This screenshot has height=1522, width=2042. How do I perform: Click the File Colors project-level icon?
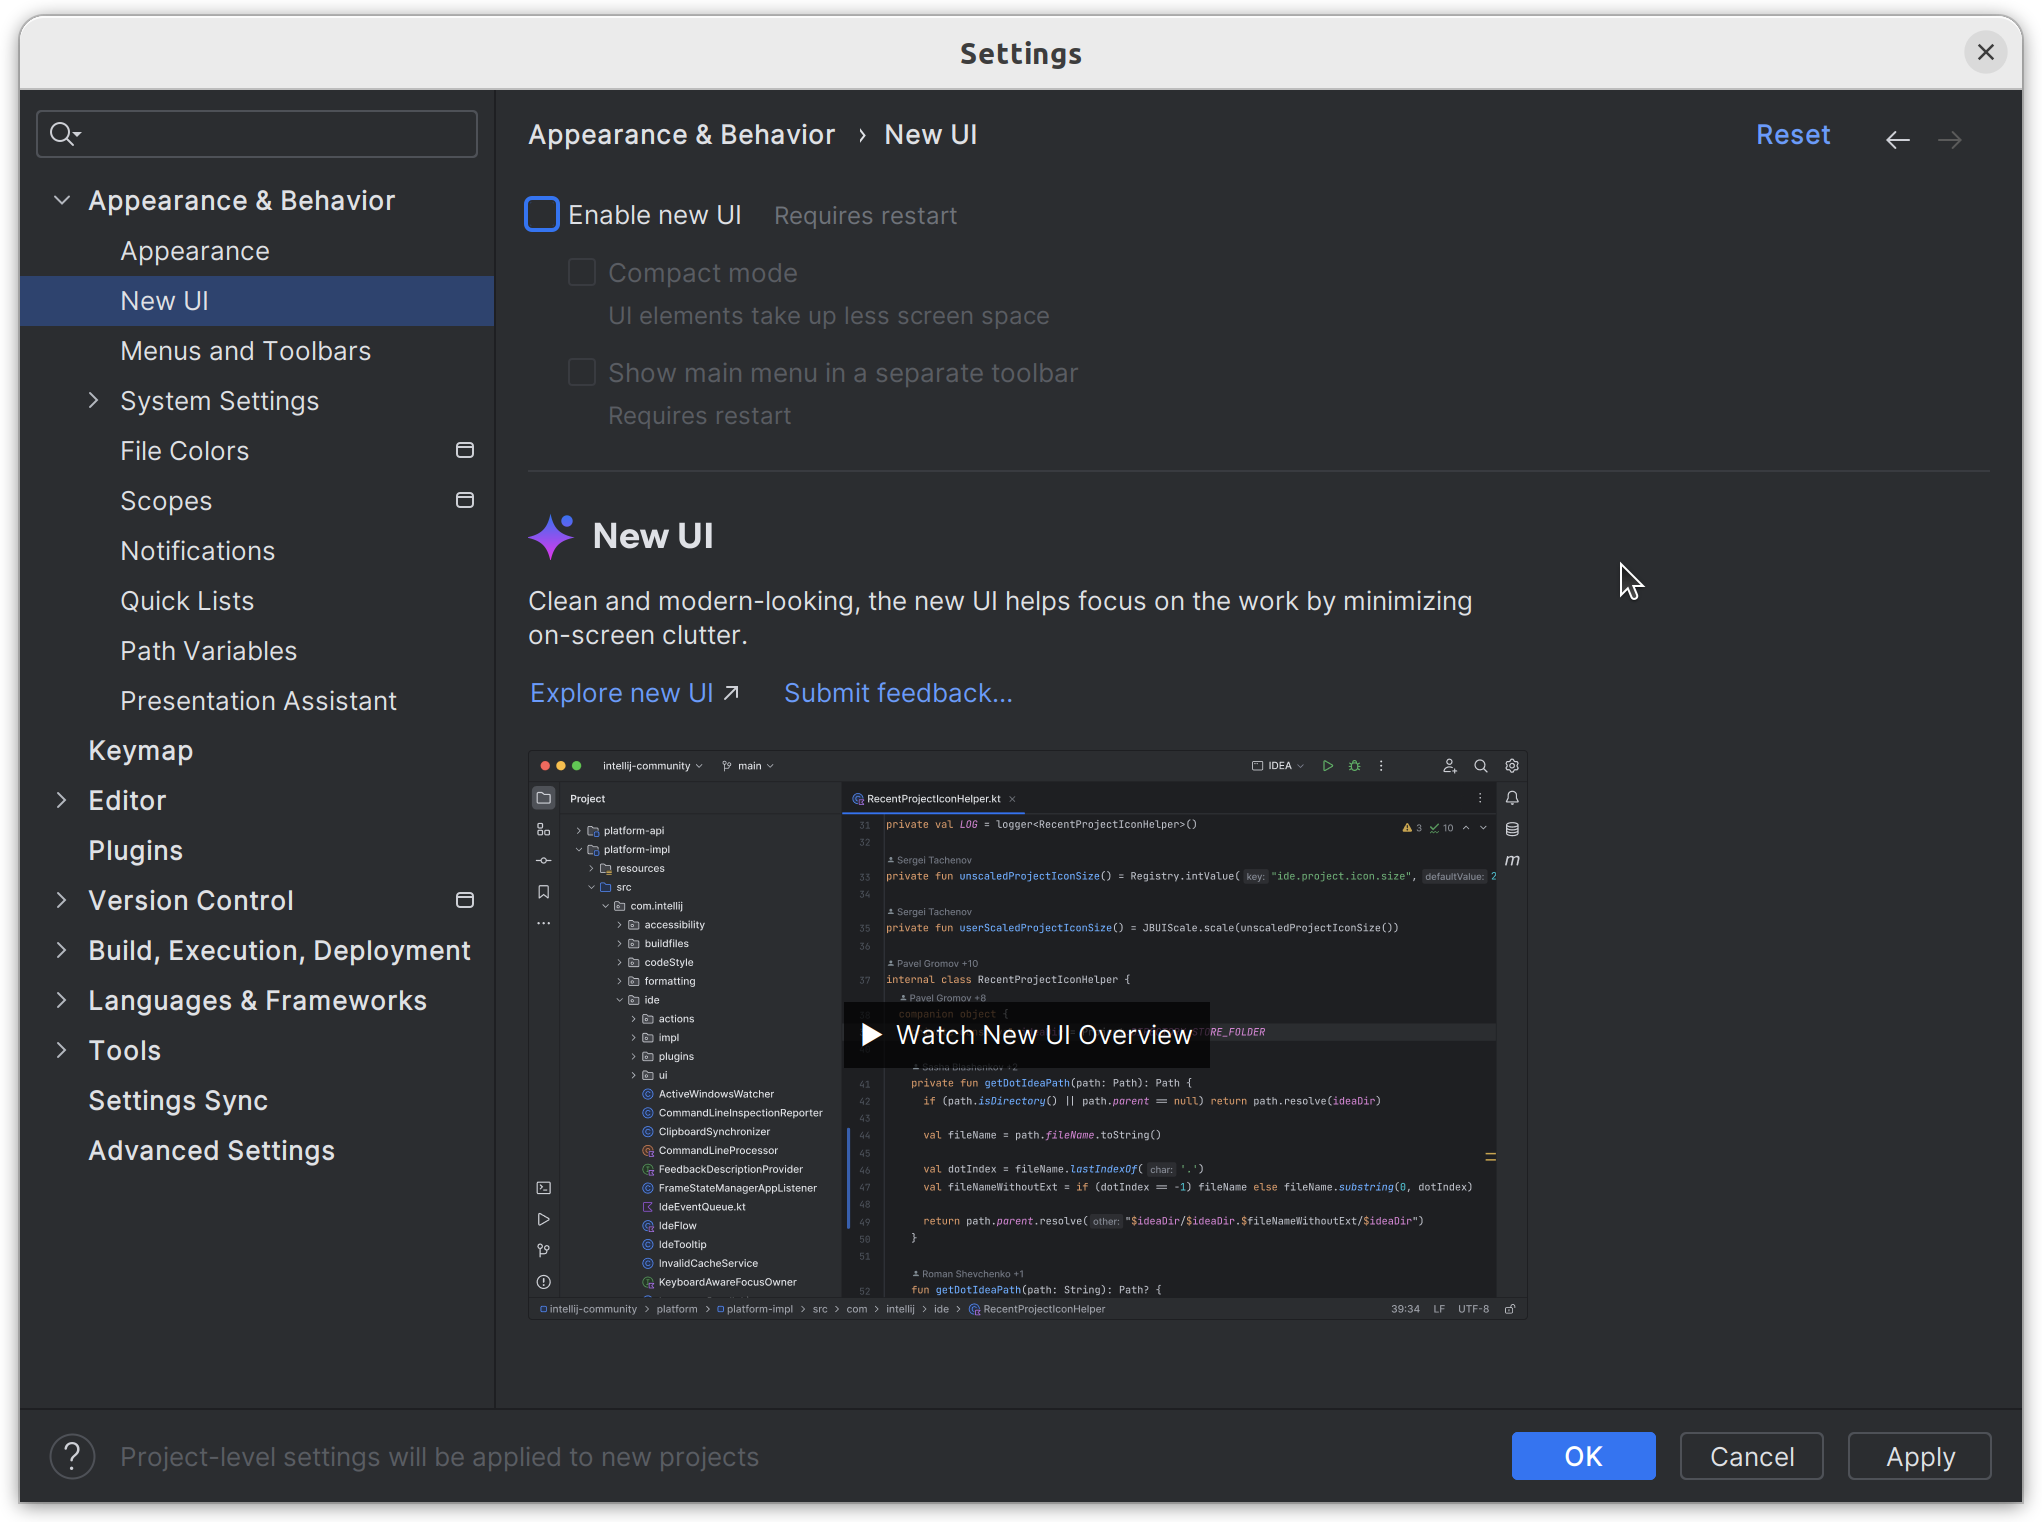click(465, 450)
